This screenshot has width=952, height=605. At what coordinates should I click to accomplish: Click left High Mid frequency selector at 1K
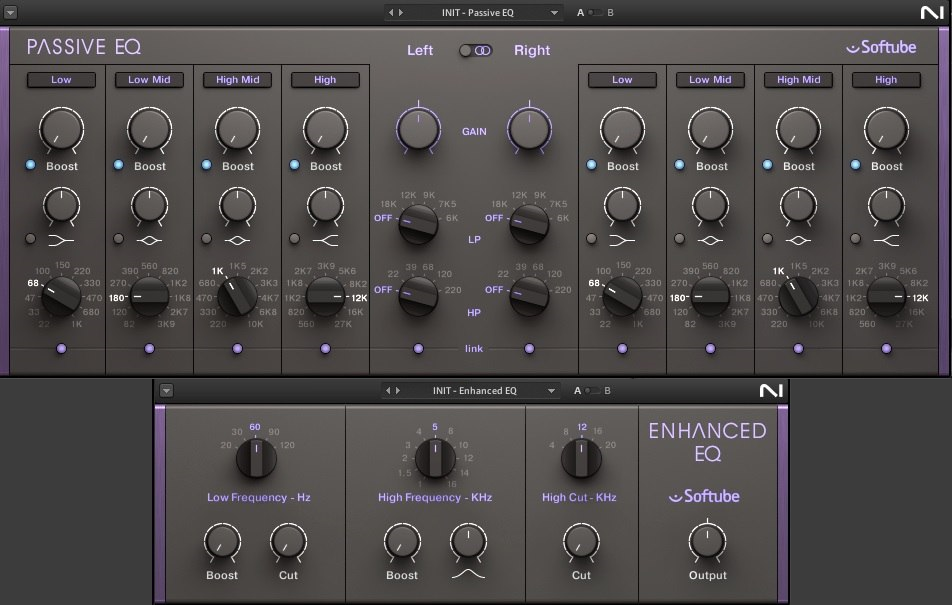pos(217,271)
